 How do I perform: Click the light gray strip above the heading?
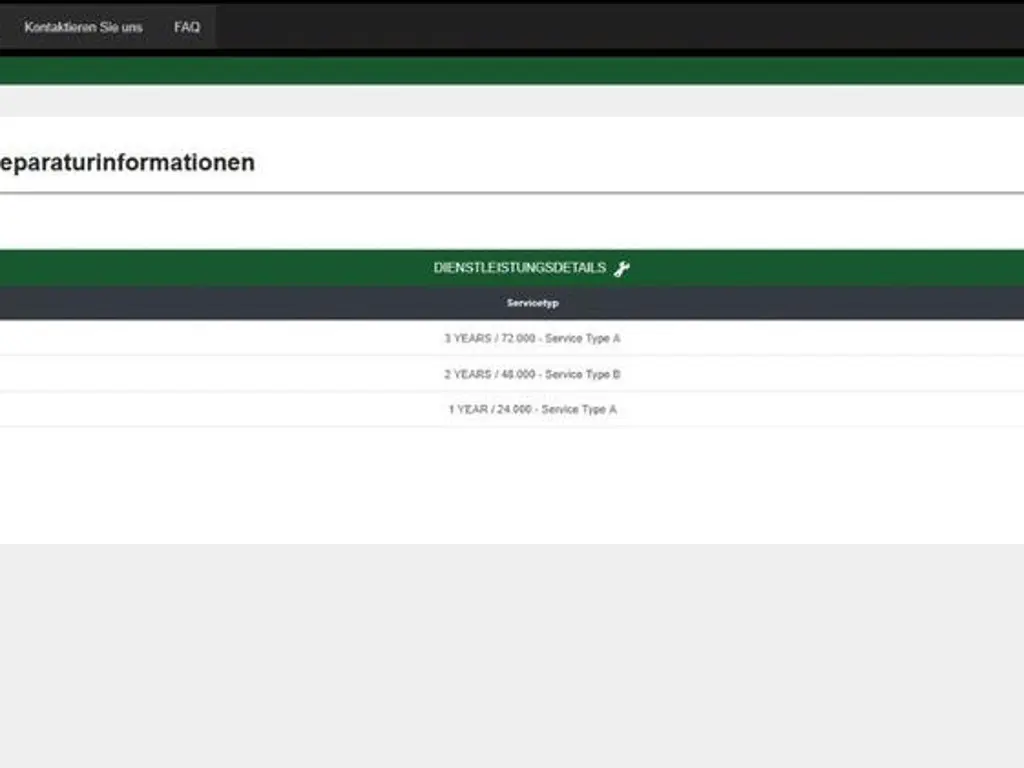tap(512, 100)
